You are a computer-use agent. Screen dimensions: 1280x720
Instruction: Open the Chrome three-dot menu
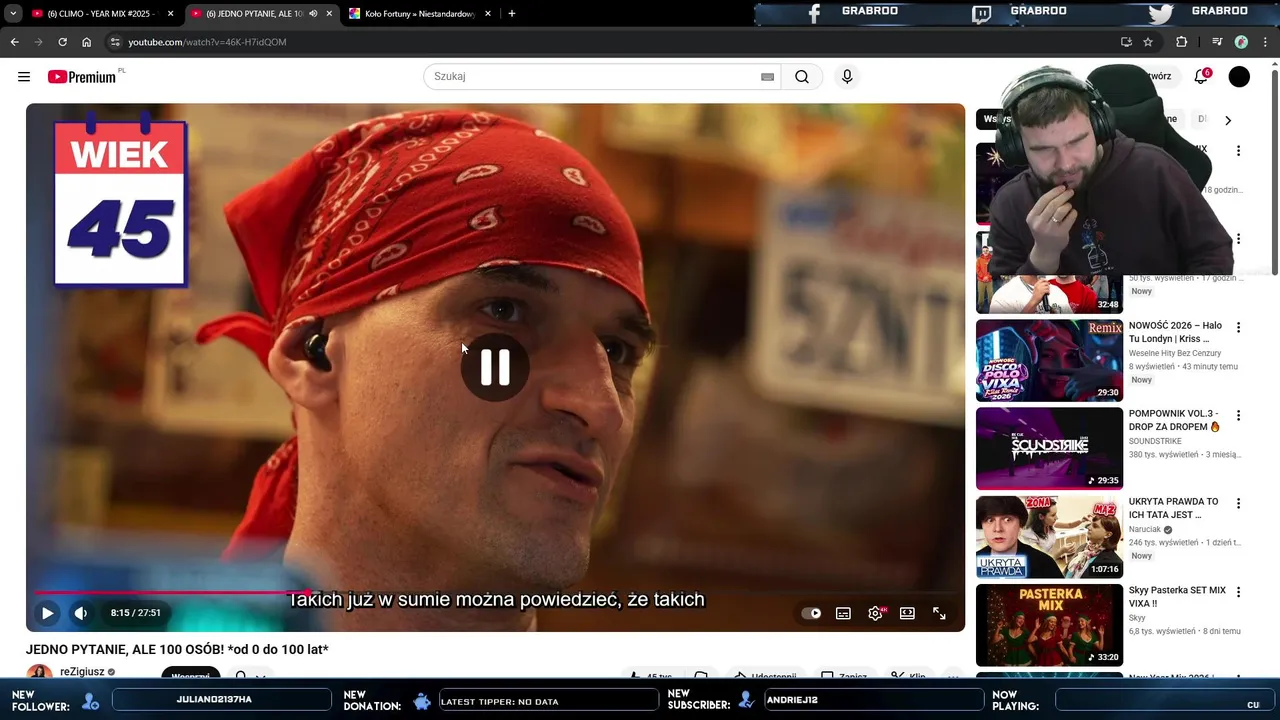click(x=1266, y=42)
